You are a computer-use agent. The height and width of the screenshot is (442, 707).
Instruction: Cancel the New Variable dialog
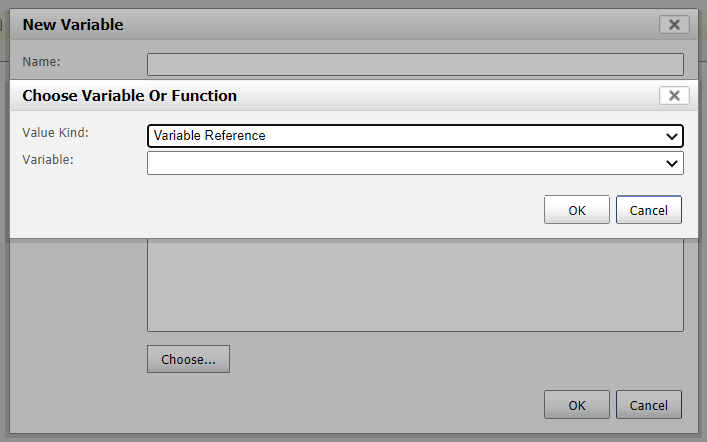tap(648, 405)
